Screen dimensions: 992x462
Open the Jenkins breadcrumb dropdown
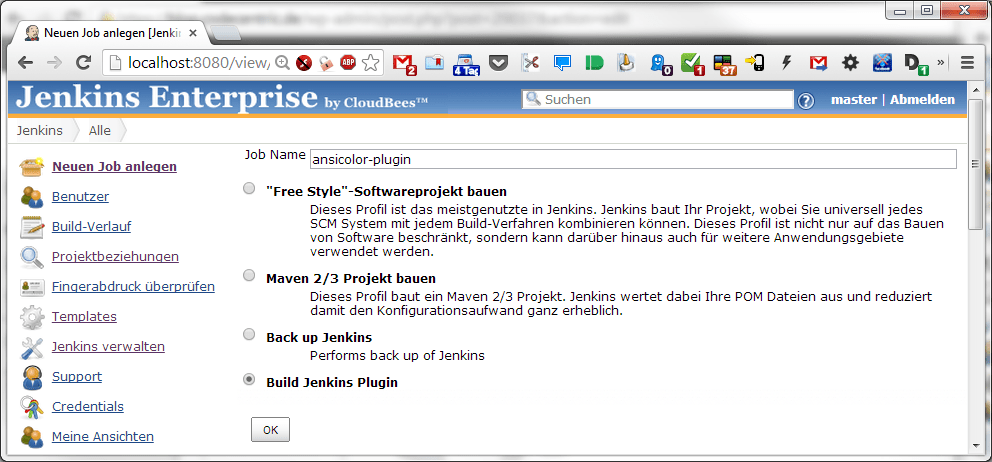coord(40,130)
